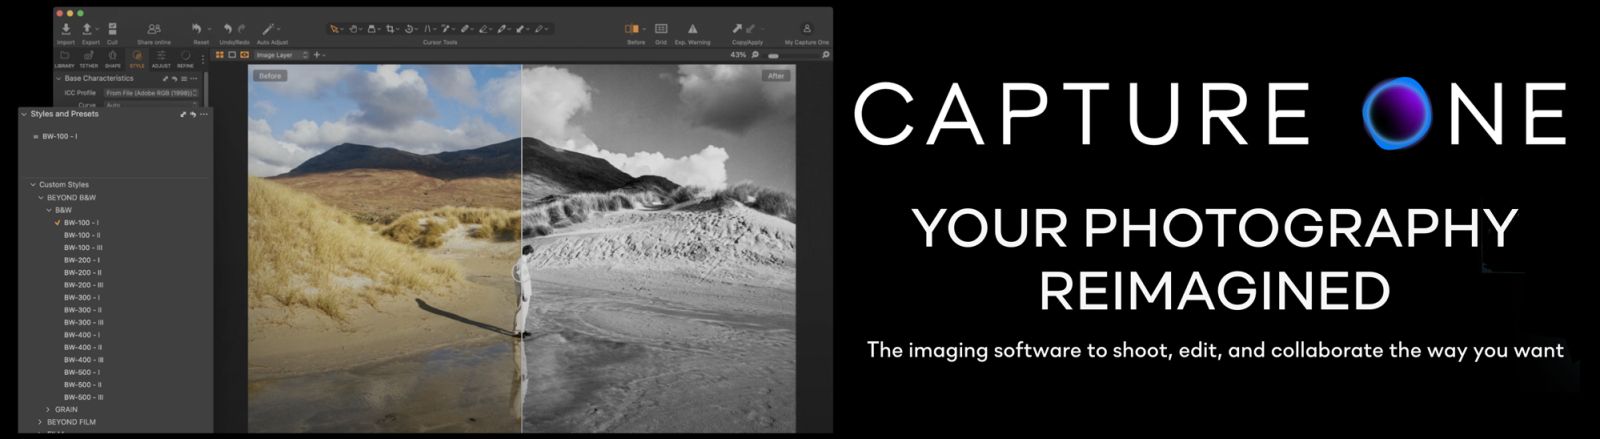Select the Rotate cursor tool
Viewport: 1600px width, 439px height.
(x=411, y=29)
